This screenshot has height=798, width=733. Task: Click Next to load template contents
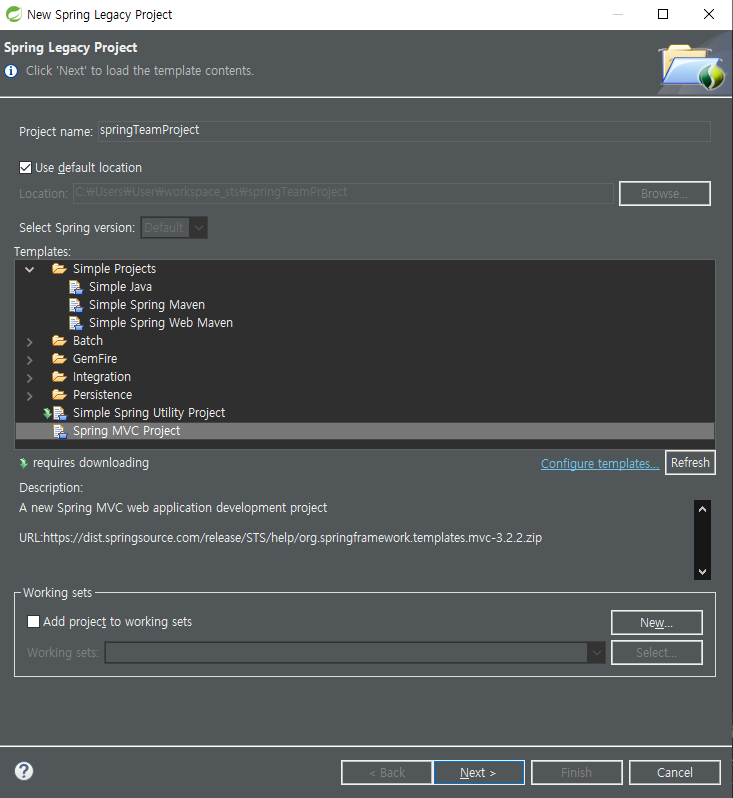[478, 773]
